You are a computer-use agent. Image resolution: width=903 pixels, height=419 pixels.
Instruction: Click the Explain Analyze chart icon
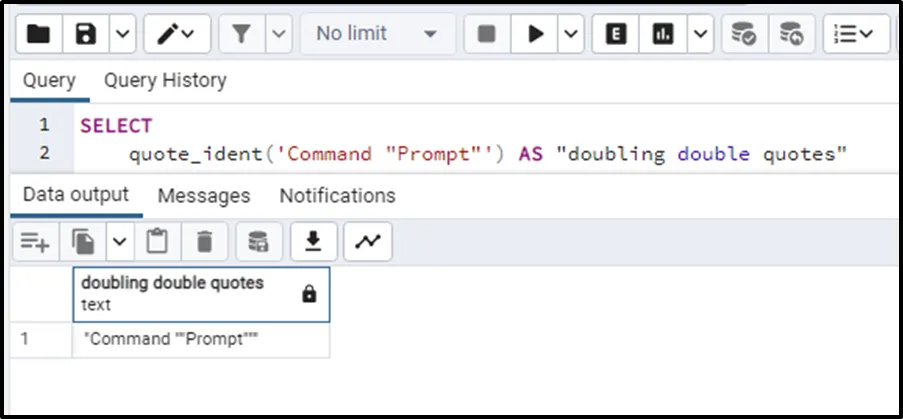pos(662,34)
